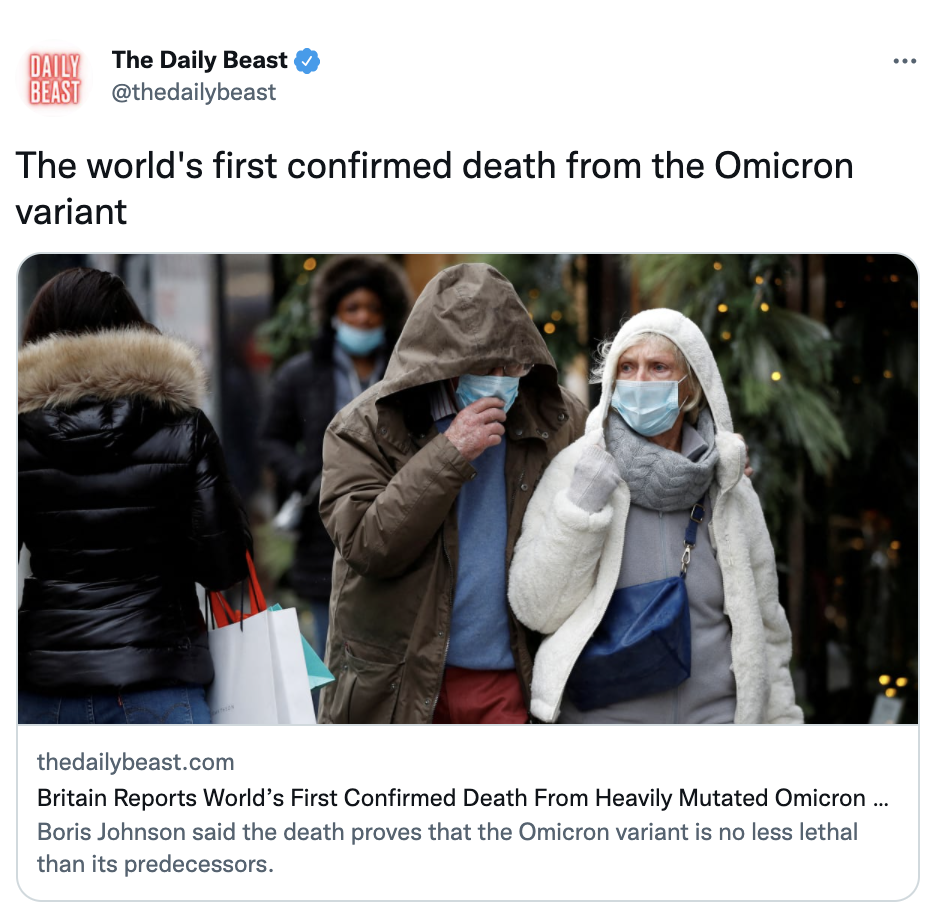
Task: Click the white shopping bag in photo
Action: (x=261, y=663)
